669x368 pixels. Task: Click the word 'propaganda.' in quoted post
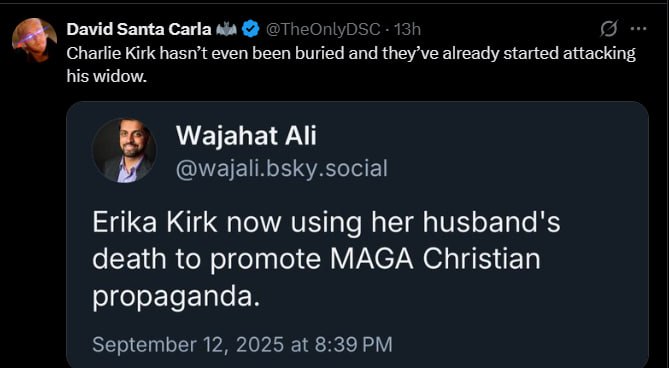tap(176, 298)
